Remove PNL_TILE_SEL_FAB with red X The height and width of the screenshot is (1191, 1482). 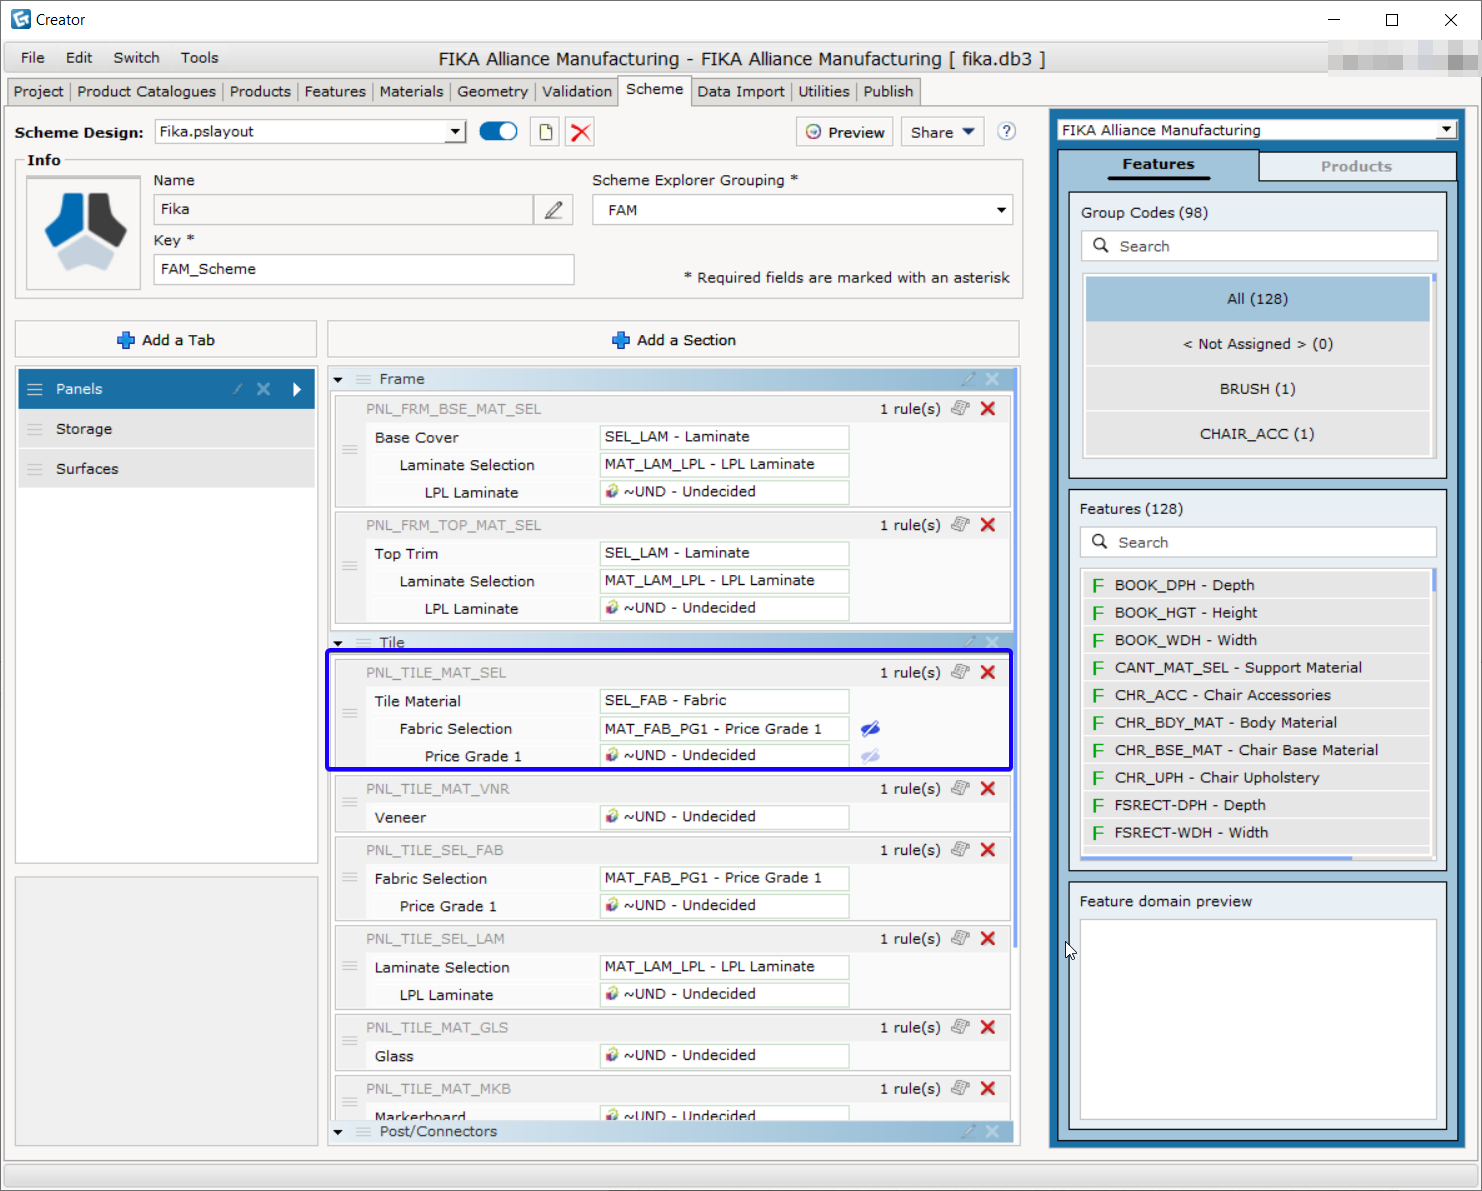coord(988,849)
